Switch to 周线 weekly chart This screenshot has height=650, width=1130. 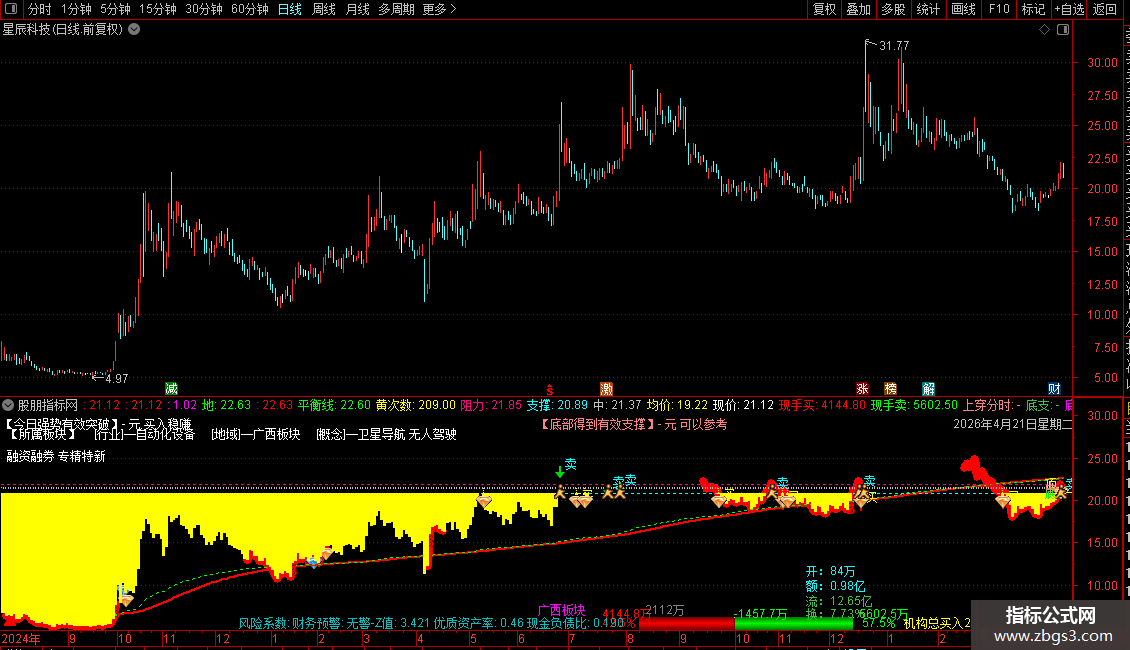tap(324, 9)
